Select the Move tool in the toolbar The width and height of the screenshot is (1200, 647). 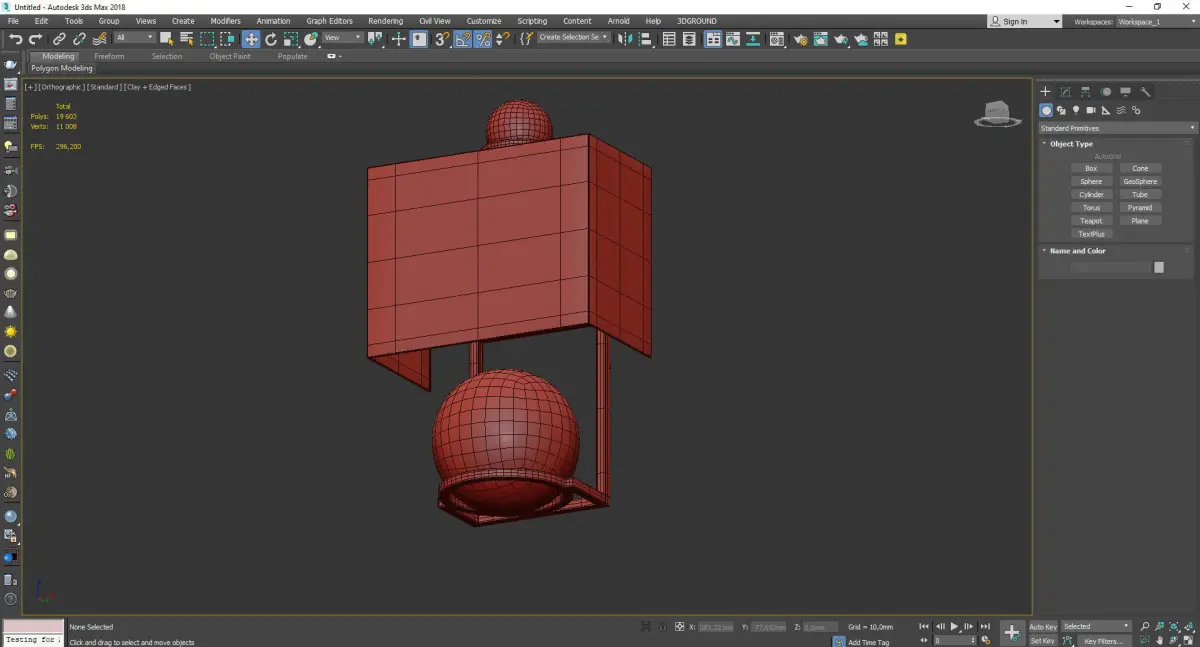250,39
